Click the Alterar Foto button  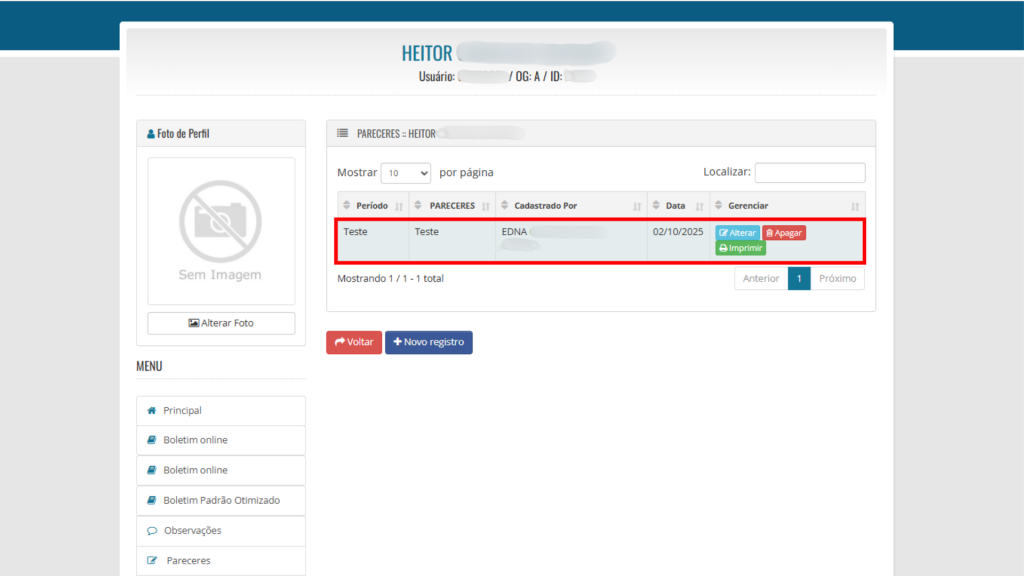click(x=220, y=323)
